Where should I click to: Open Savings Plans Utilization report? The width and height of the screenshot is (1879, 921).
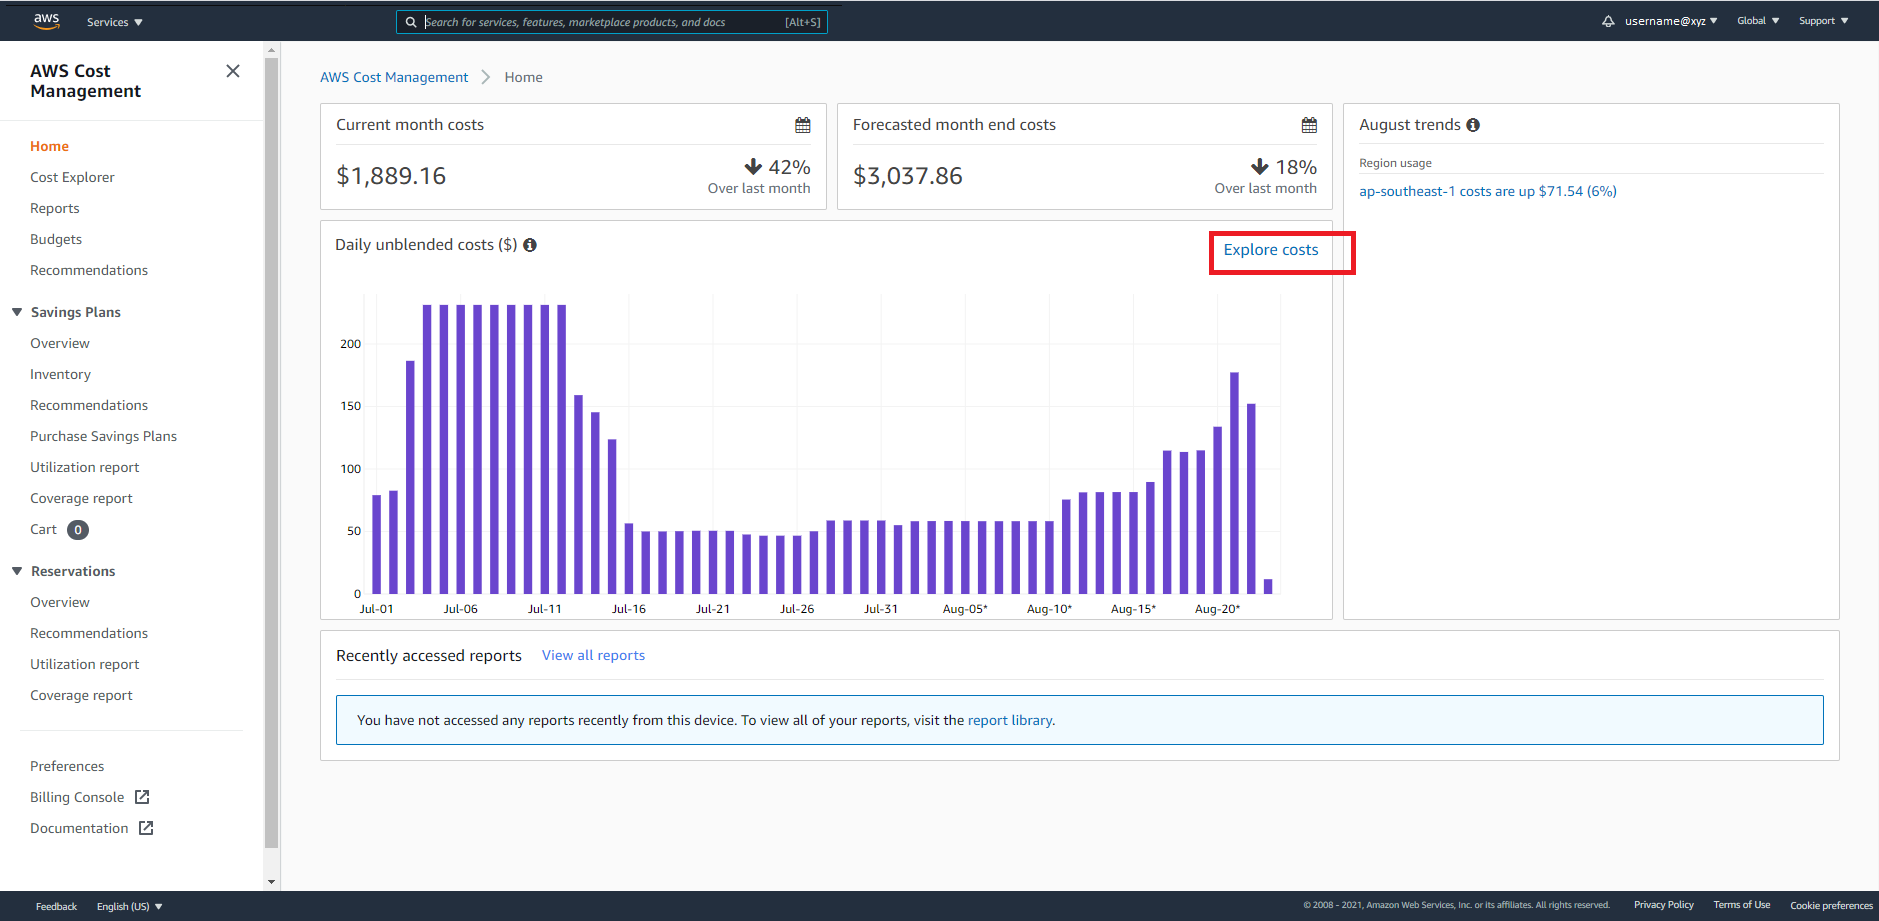(85, 467)
